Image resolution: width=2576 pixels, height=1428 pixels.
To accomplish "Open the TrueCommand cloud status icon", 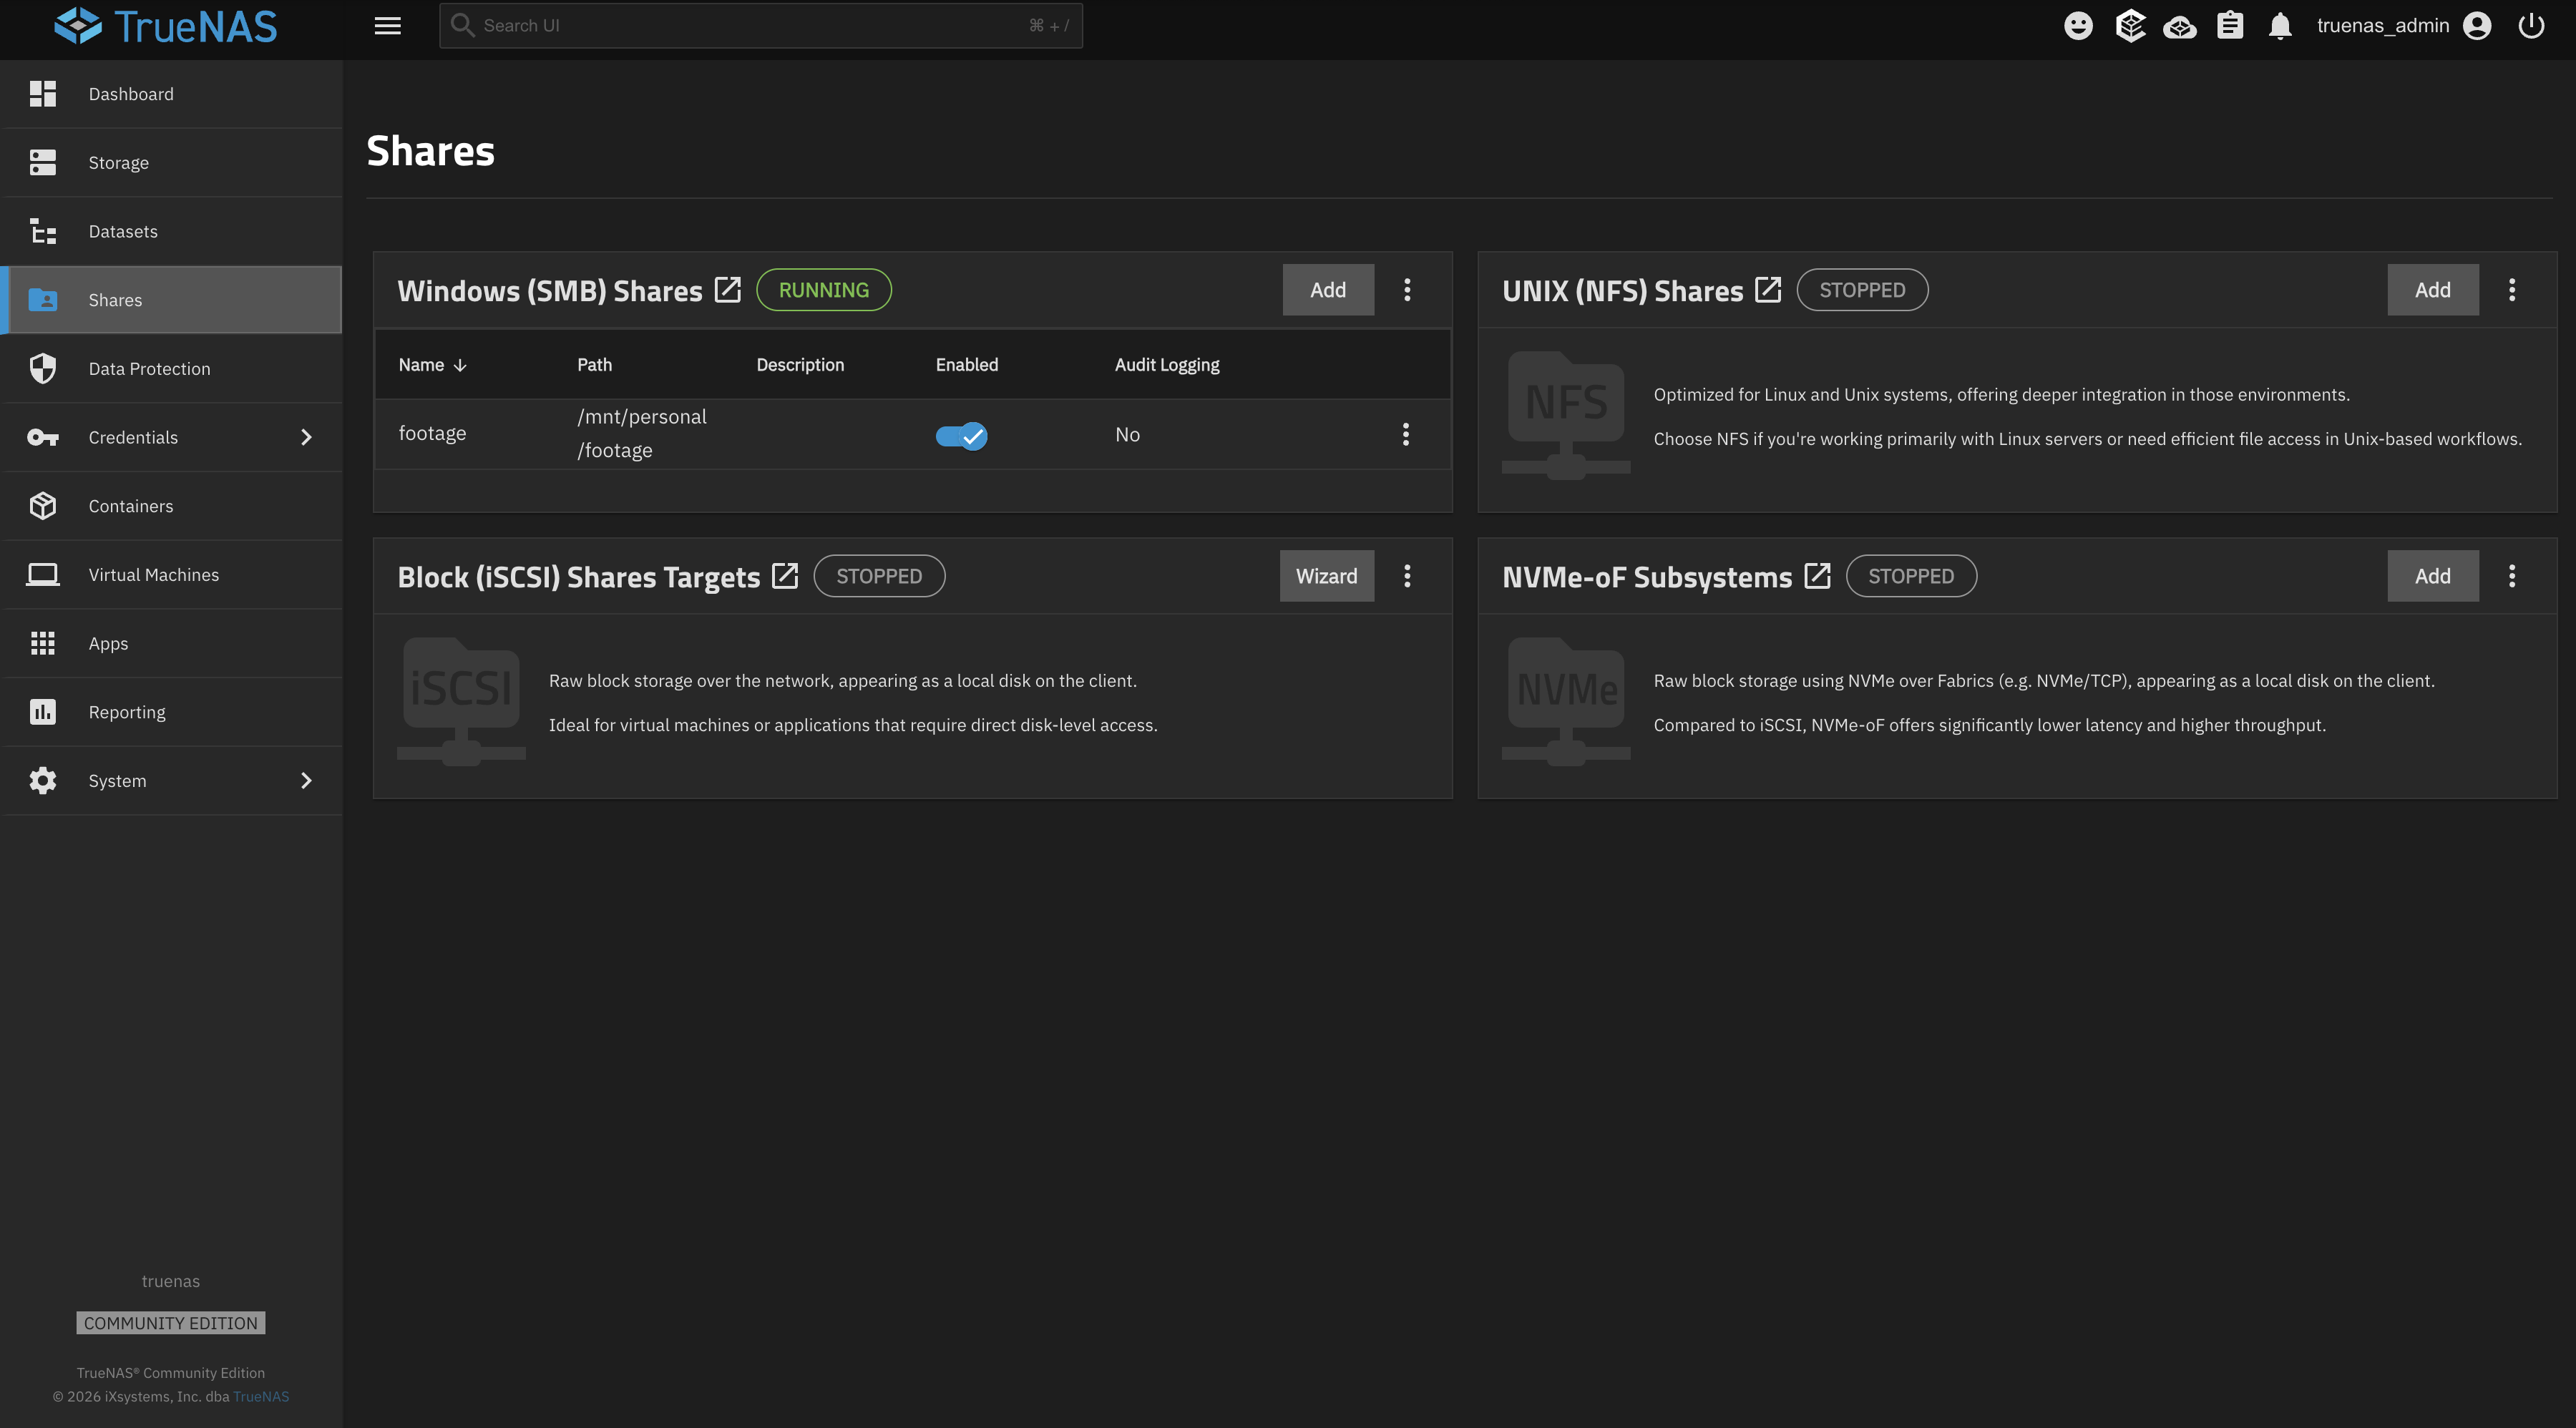I will (x=2180, y=26).
